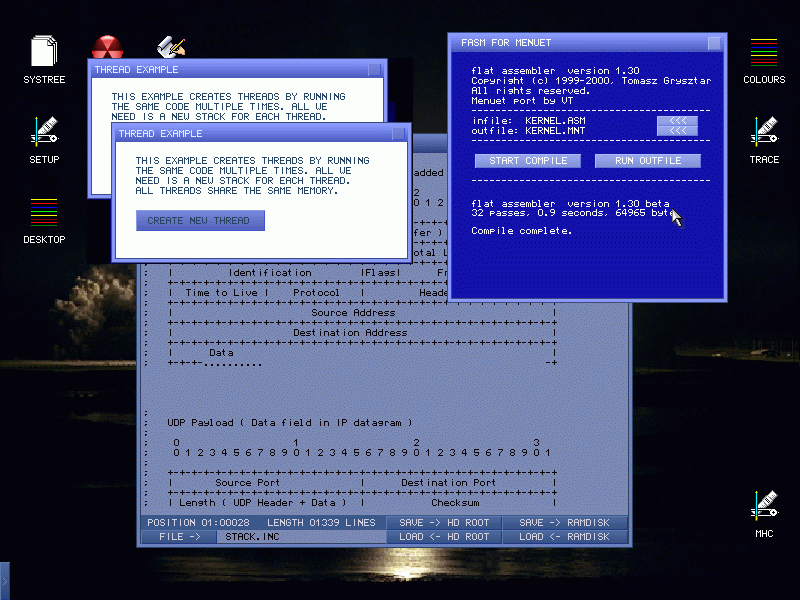Click 'Destination Address' in editor text
Screen dimensions: 800x600
[350, 333]
